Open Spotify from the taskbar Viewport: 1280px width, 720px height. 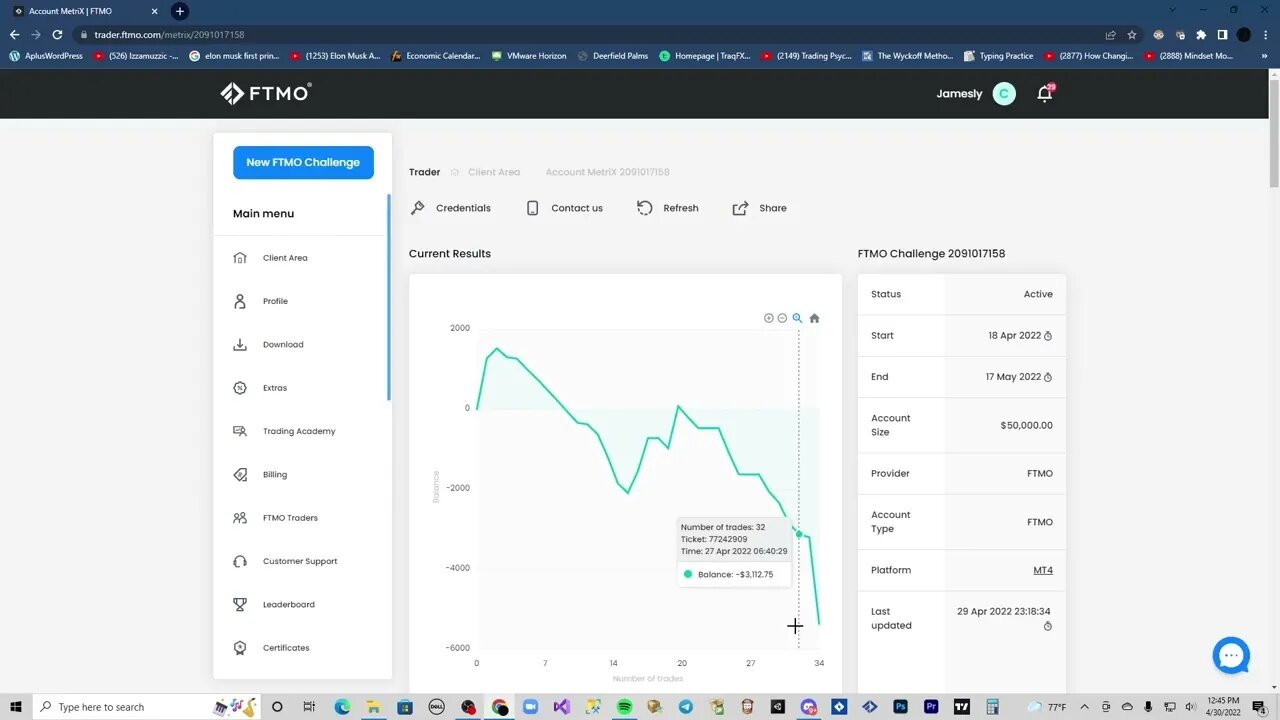click(x=624, y=707)
